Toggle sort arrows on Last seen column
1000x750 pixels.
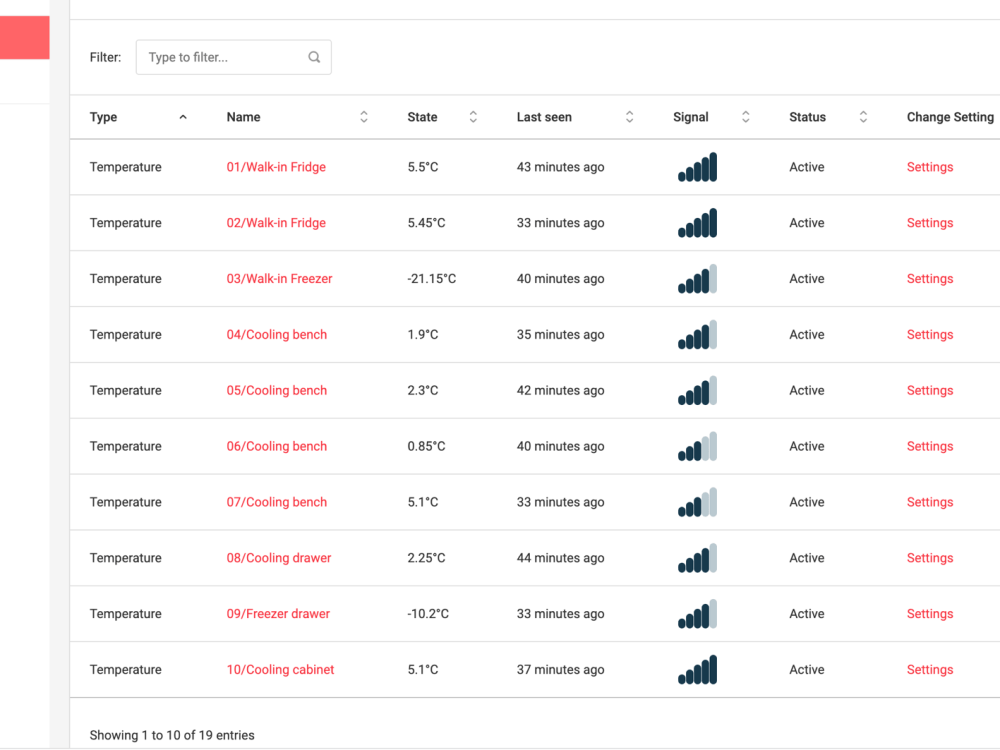[x=629, y=117]
